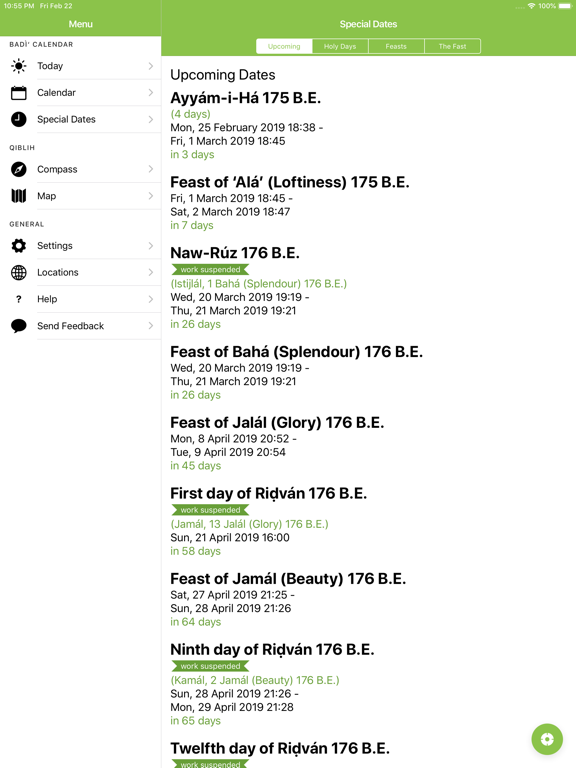
Task: Expand the Today row chevron
Action: point(151,66)
